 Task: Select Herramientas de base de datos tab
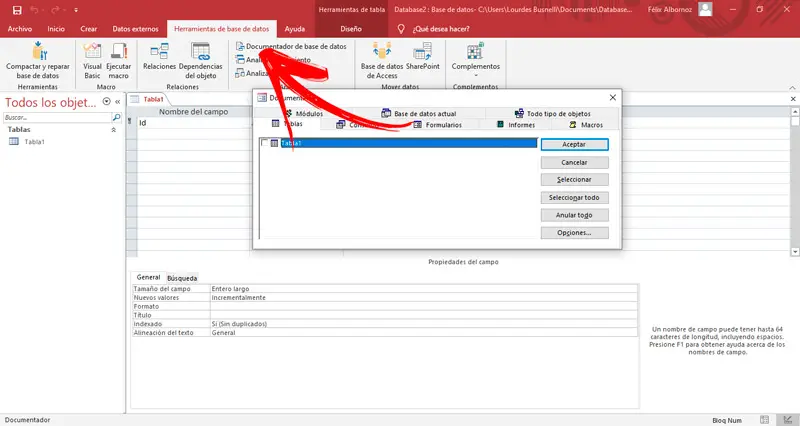221,29
